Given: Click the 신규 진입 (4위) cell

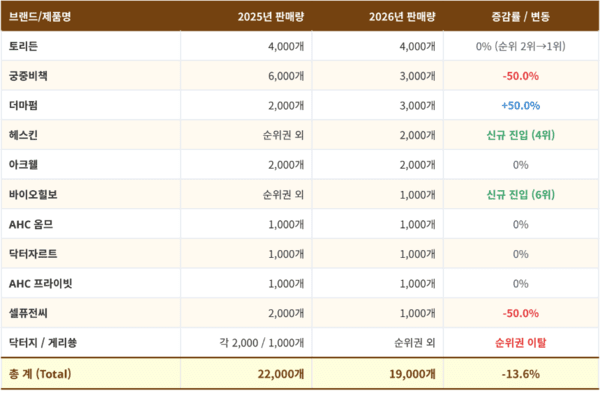Looking at the screenshot, I should (521, 135).
